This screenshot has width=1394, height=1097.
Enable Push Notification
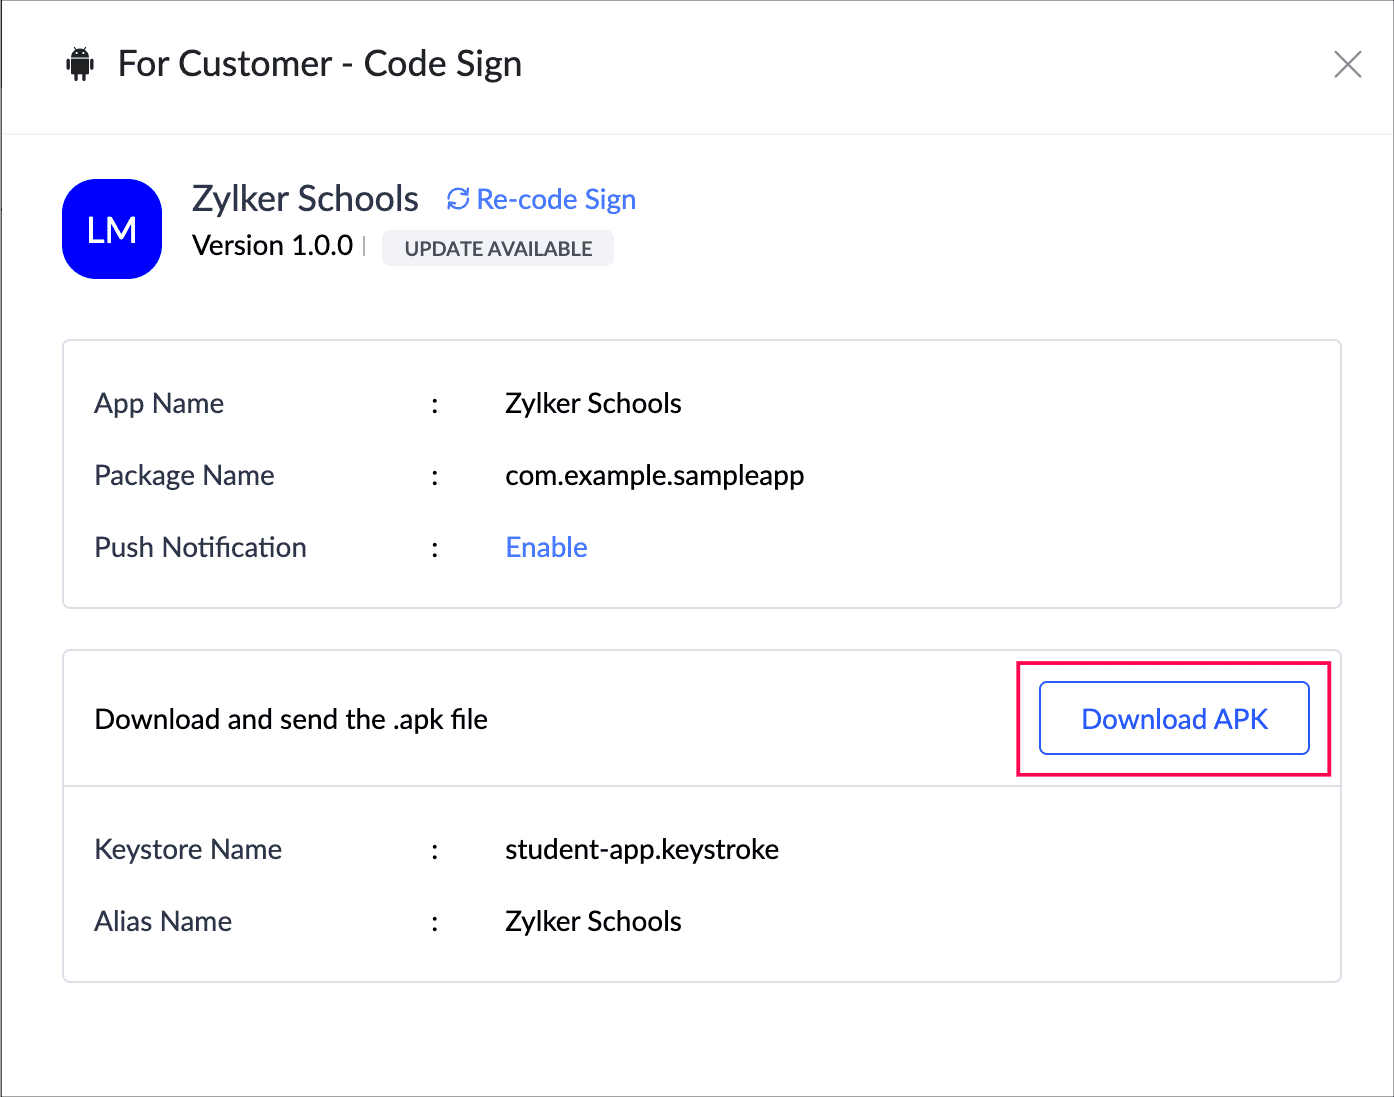tap(546, 547)
